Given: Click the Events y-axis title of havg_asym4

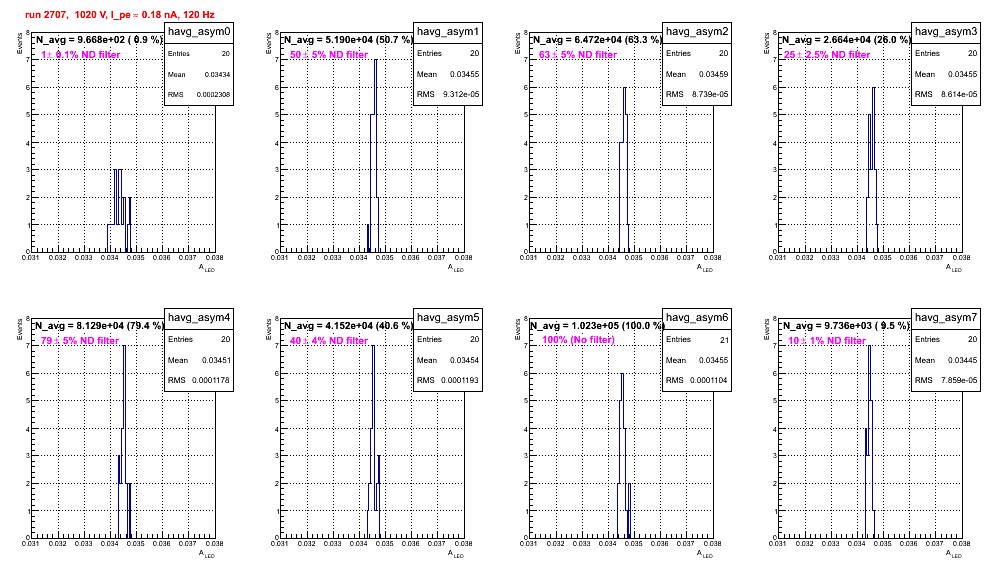Looking at the screenshot, I should [x=19, y=330].
